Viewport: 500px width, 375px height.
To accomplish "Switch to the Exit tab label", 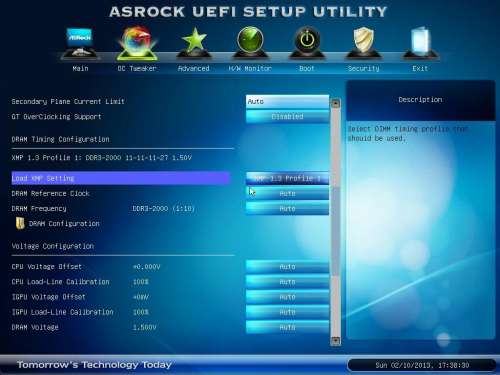I will click(420, 69).
